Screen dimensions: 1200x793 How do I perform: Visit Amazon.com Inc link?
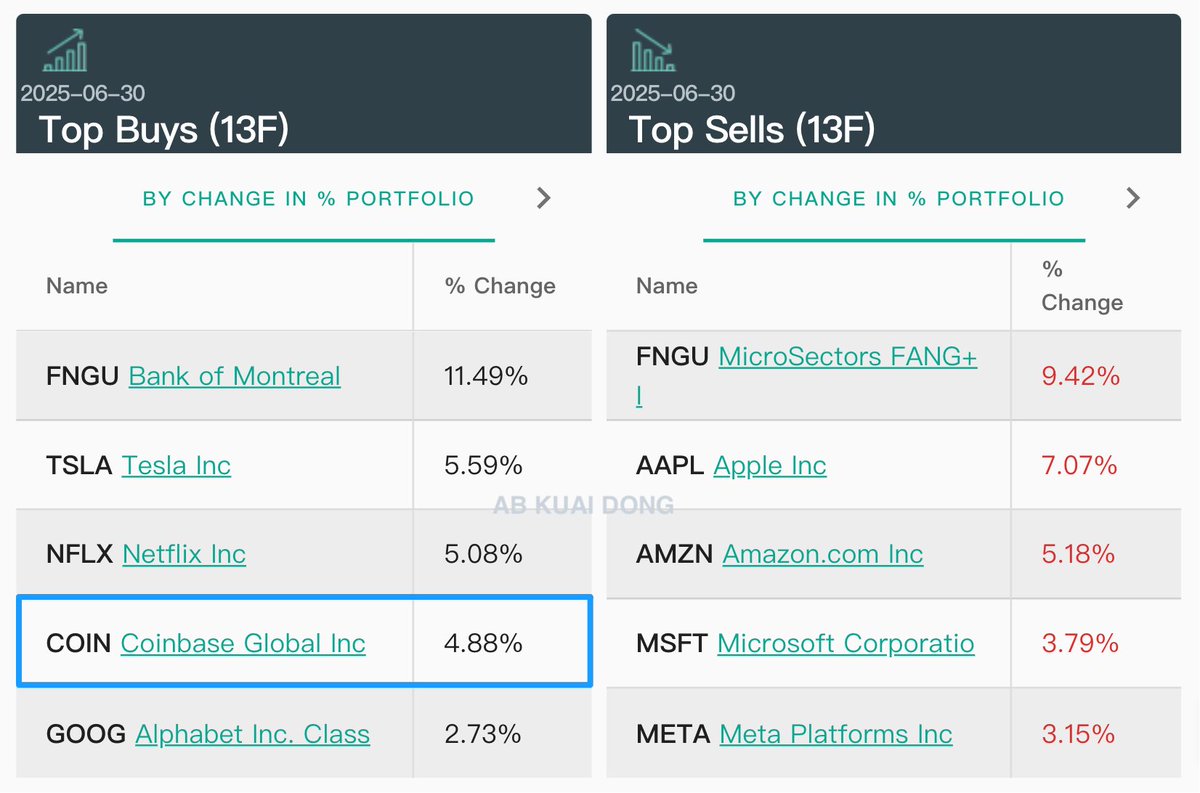click(823, 554)
